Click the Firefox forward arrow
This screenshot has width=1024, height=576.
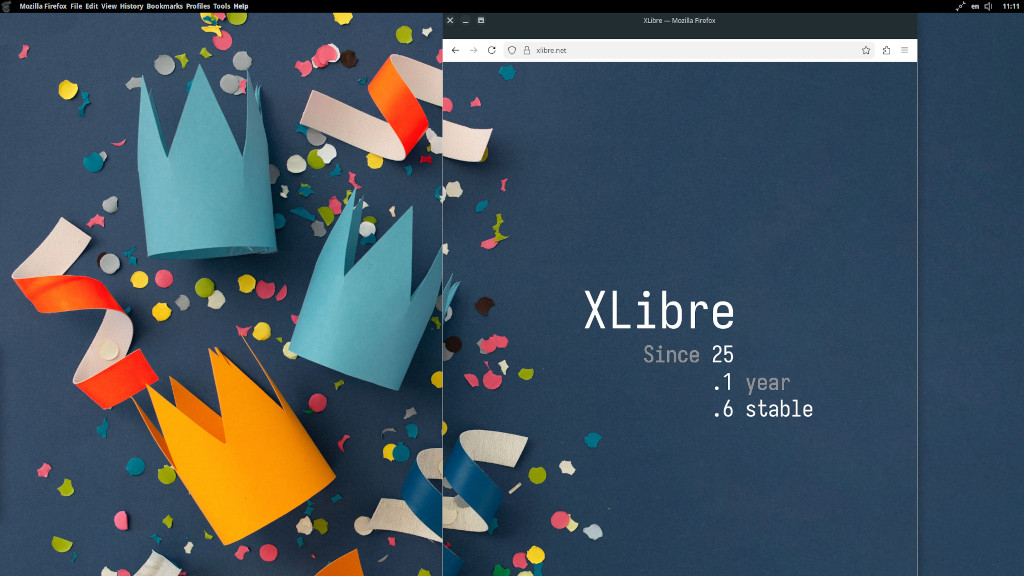(473, 50)
